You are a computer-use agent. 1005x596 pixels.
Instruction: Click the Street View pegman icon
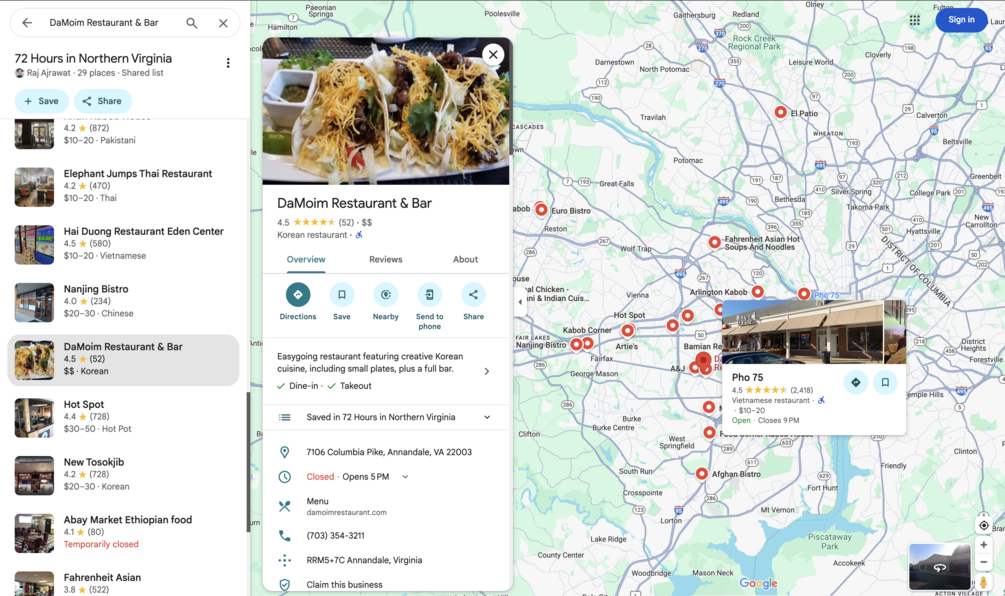tap(983, 582)
